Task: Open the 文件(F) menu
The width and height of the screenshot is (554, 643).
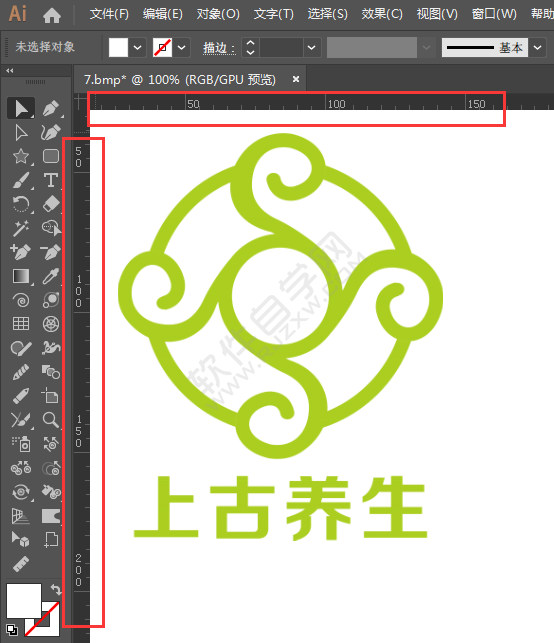Action: pos(109,14)
